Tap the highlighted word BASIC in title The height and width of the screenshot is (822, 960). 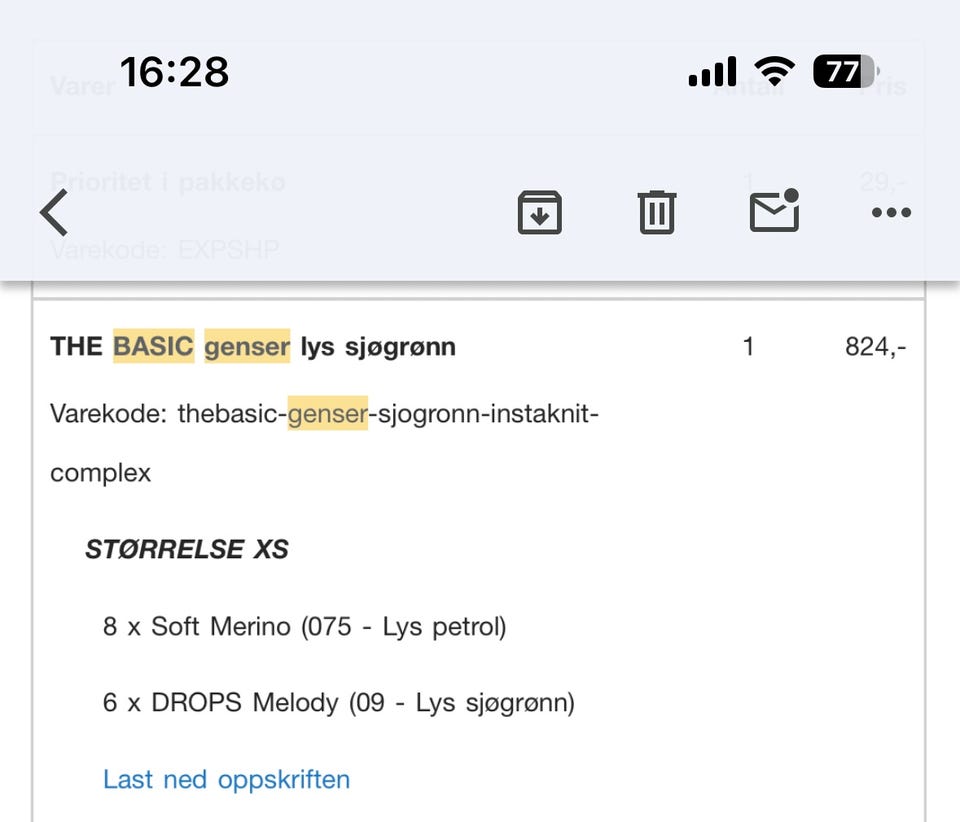153,346
